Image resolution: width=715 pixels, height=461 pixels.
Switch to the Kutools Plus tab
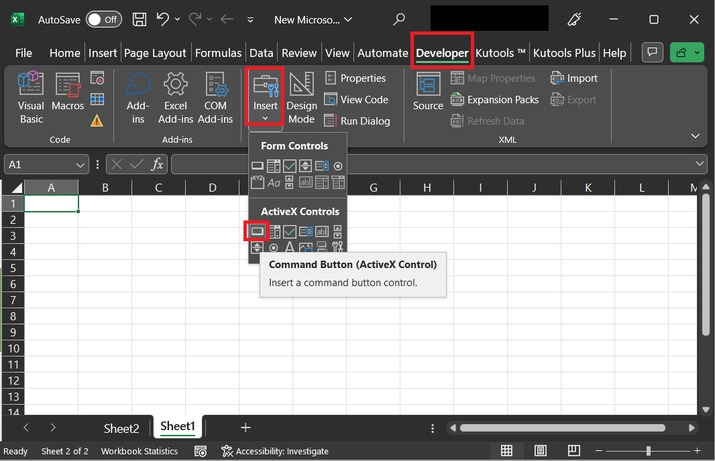[x=564, y=53]
